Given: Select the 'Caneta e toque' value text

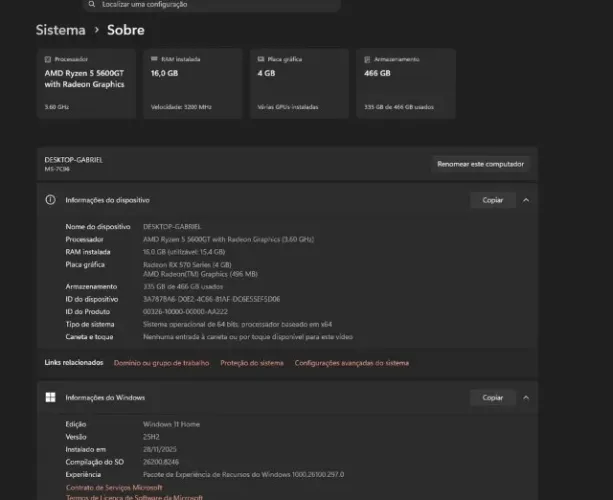Looking at the screenshot, I should [x=248, y=337].
